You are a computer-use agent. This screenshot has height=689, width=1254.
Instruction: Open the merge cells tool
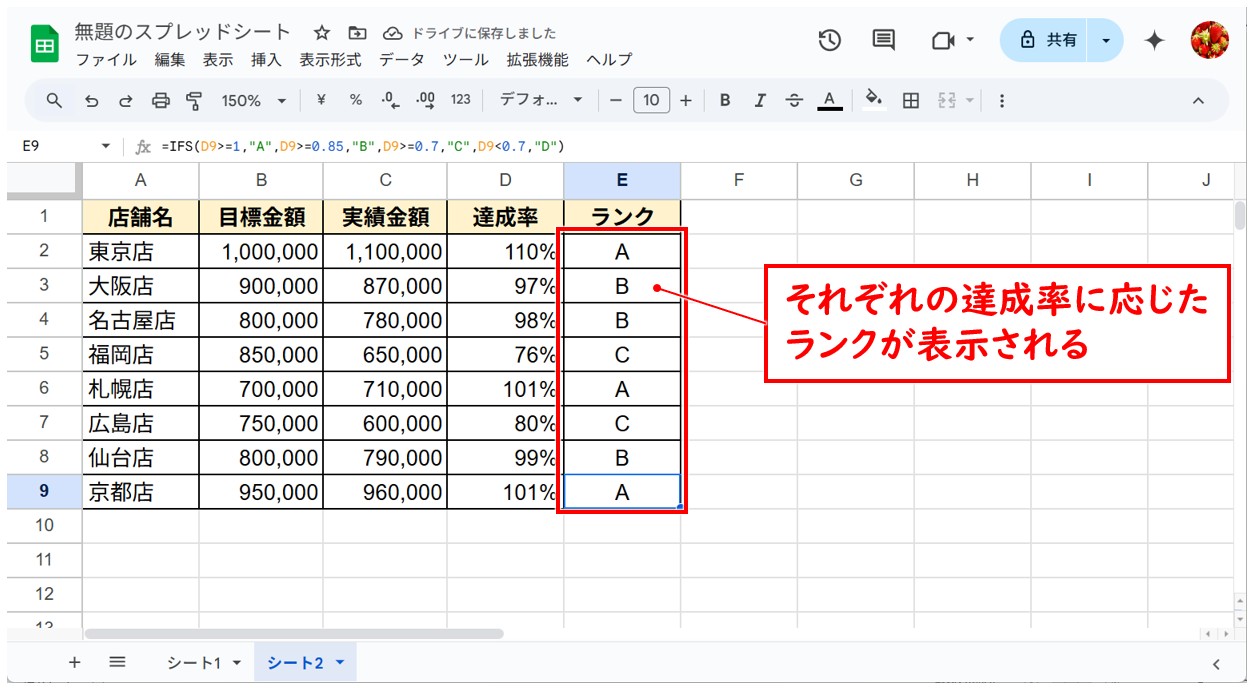click(x=946, y=100)
